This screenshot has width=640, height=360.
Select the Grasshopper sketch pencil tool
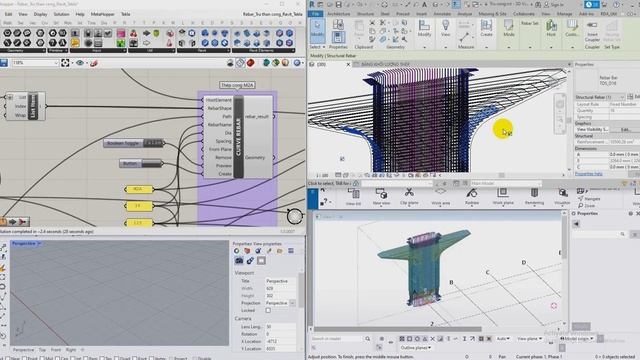pyautogui.click(x=94, y=63)
